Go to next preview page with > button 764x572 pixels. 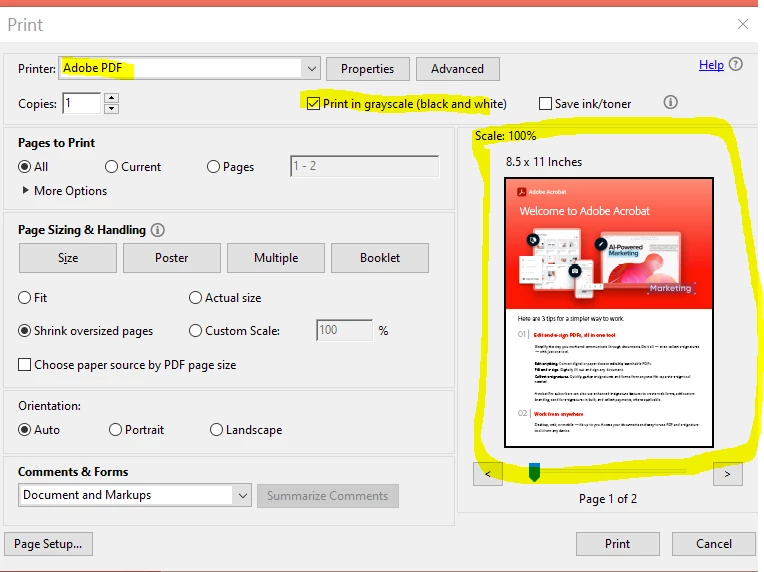(727, 474)
